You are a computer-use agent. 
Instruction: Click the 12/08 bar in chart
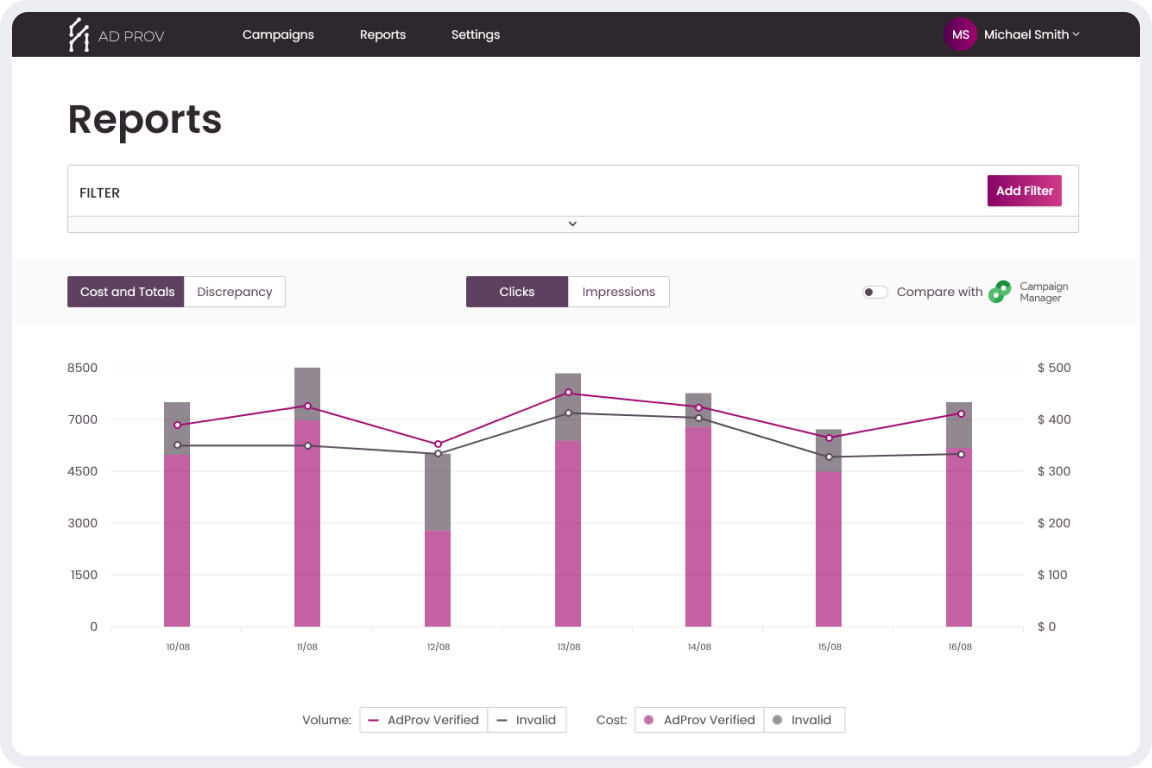click(438, 560)
